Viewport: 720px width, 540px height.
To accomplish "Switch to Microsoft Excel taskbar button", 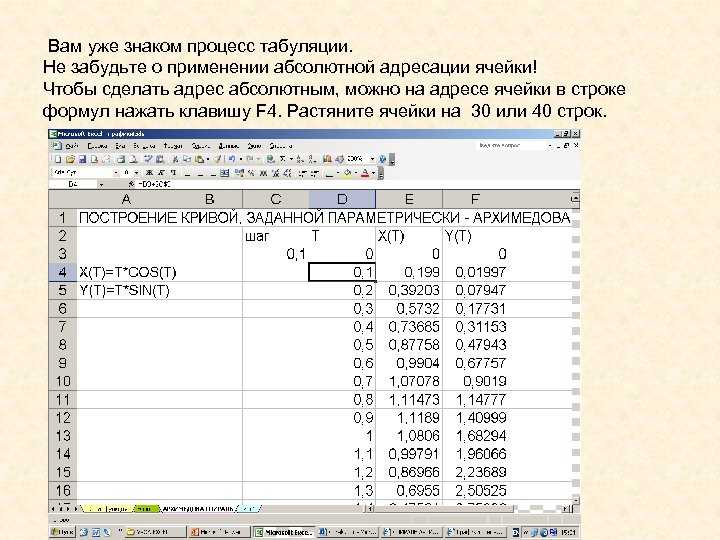I will [285, 532].
